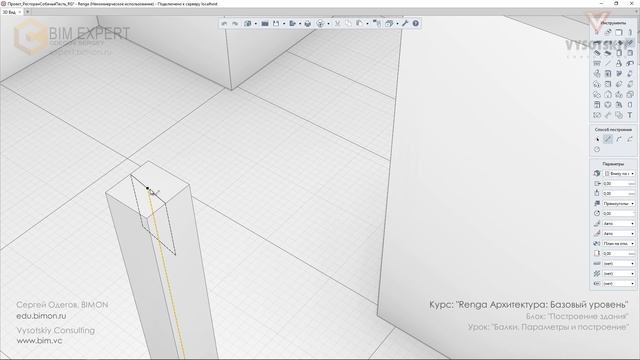This screenshot has height=360, width=640.
Task: Click the Copy icon in toolbar
Action: [348, 24]
